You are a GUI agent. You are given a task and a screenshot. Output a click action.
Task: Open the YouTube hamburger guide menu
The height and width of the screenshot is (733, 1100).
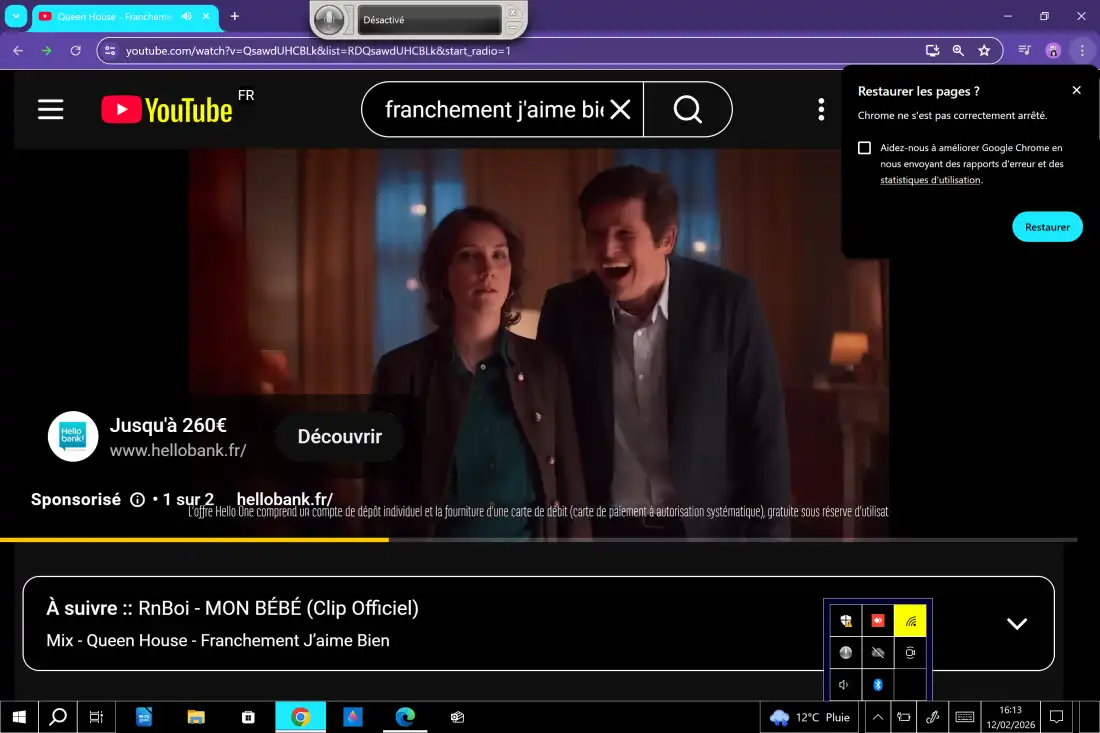[51, 109]
